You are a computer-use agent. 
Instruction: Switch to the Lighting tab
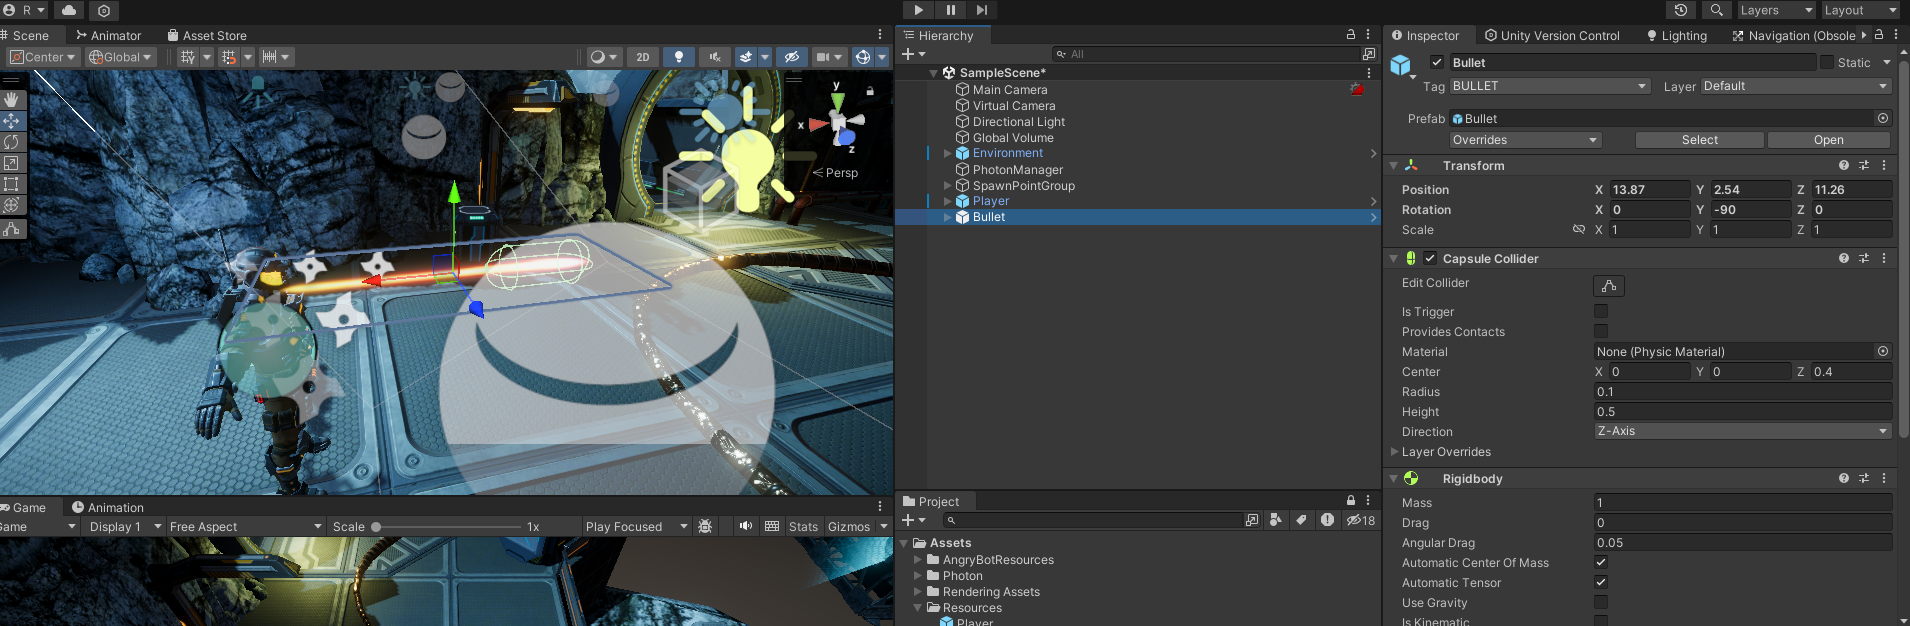pos(1677,35)
